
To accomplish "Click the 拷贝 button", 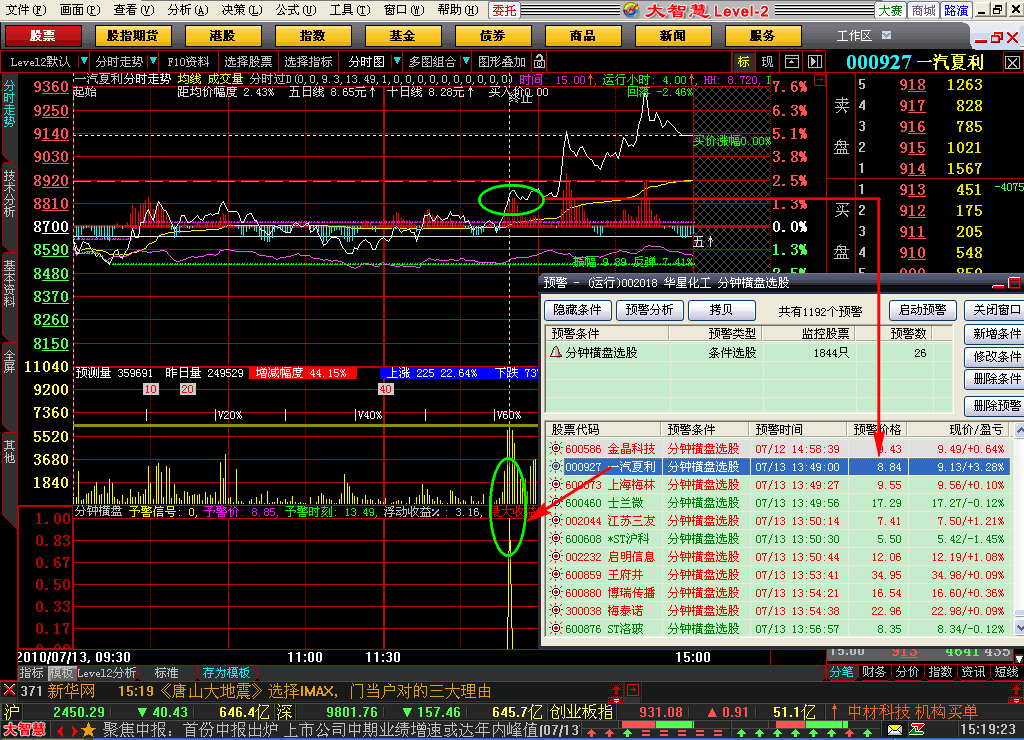I will point(722,310).
